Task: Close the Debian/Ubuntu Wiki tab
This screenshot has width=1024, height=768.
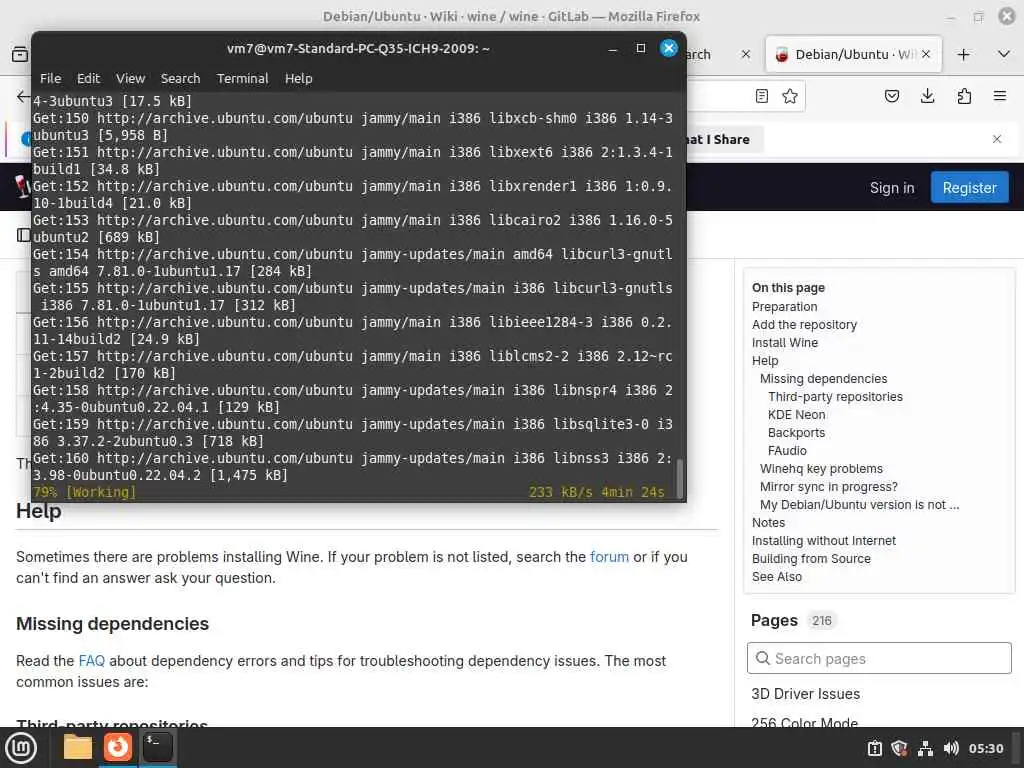Action: [926, 54]
